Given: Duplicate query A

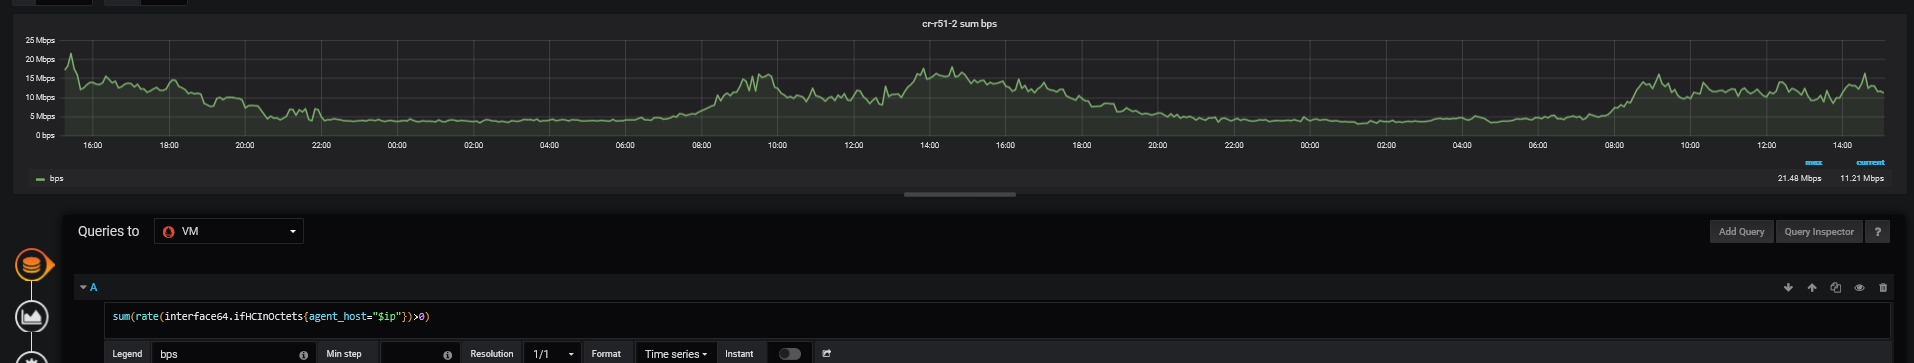Looking at the screenshot, I should coord(1836,288).
